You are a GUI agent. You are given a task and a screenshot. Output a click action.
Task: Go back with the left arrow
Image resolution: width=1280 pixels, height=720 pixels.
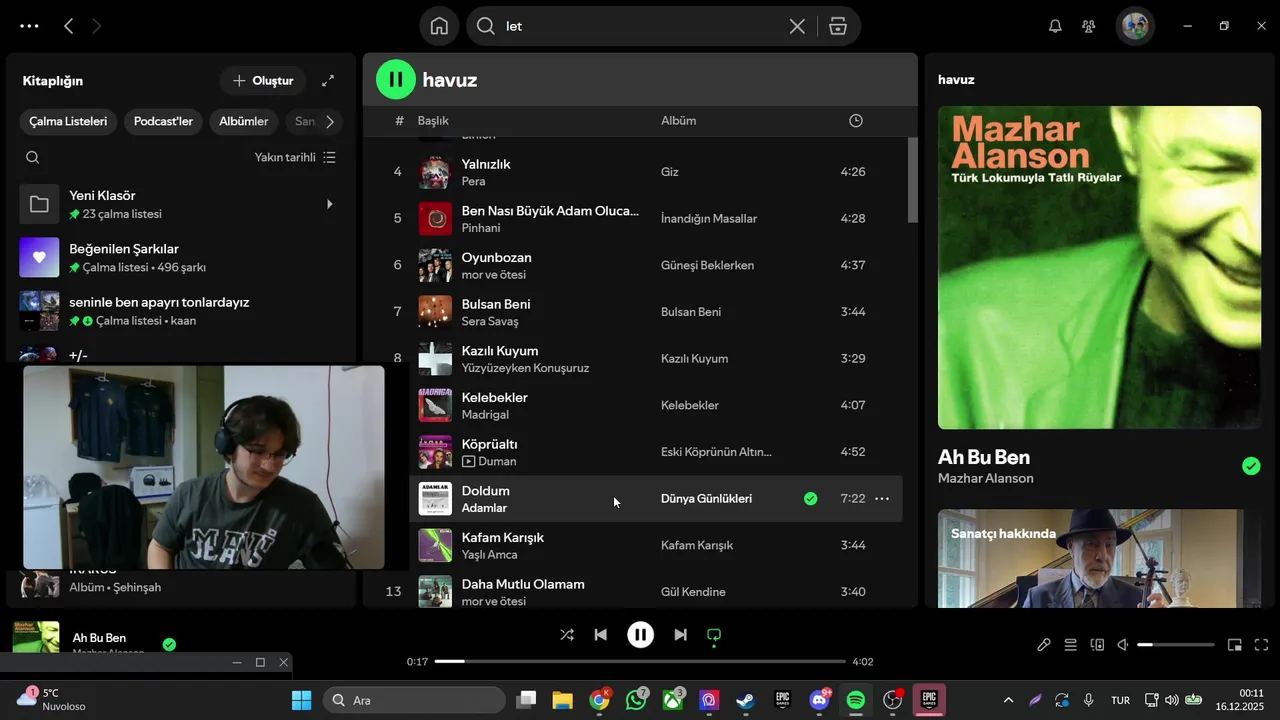click(x=68, y=27)
